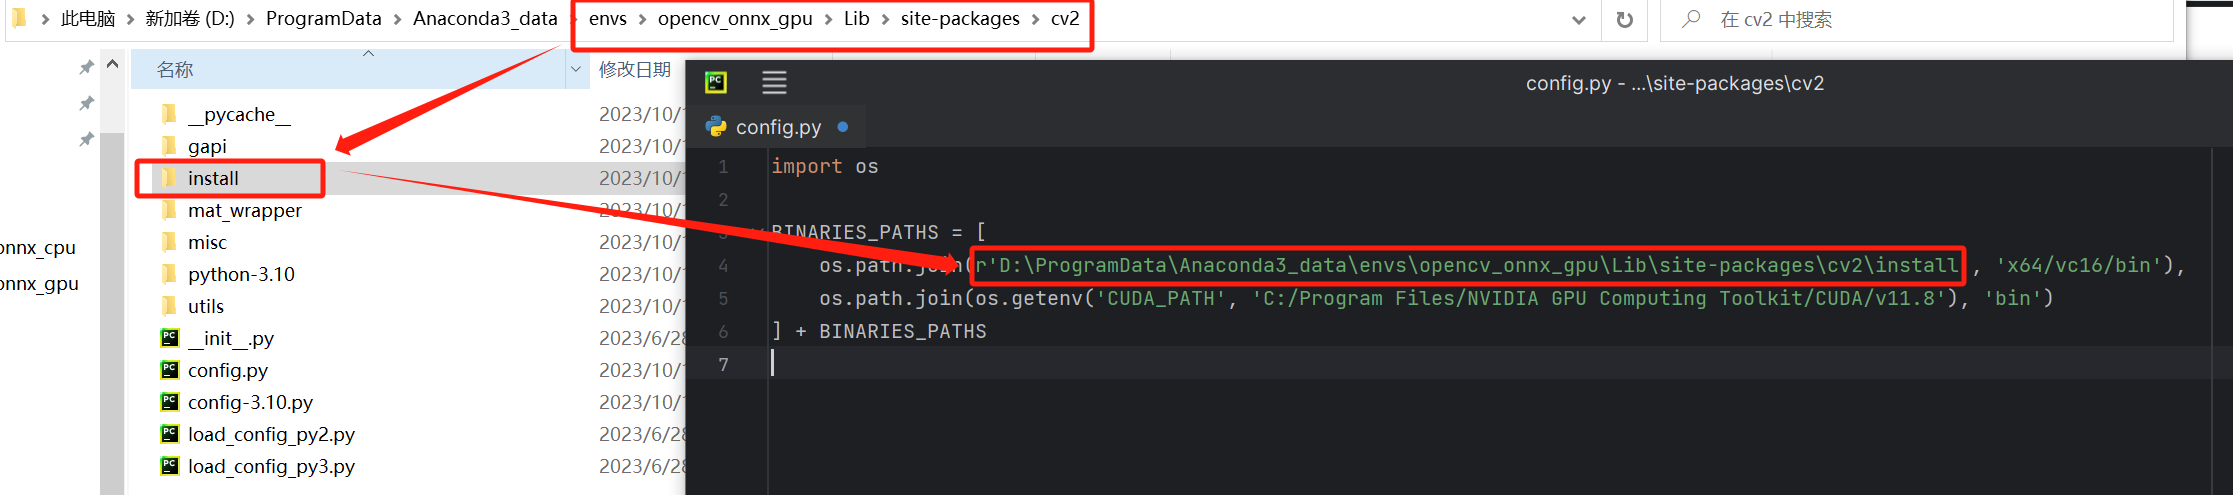This screenshot has height=495, width=2233.
Task: Select the install folder
Action: coord(213,178)
